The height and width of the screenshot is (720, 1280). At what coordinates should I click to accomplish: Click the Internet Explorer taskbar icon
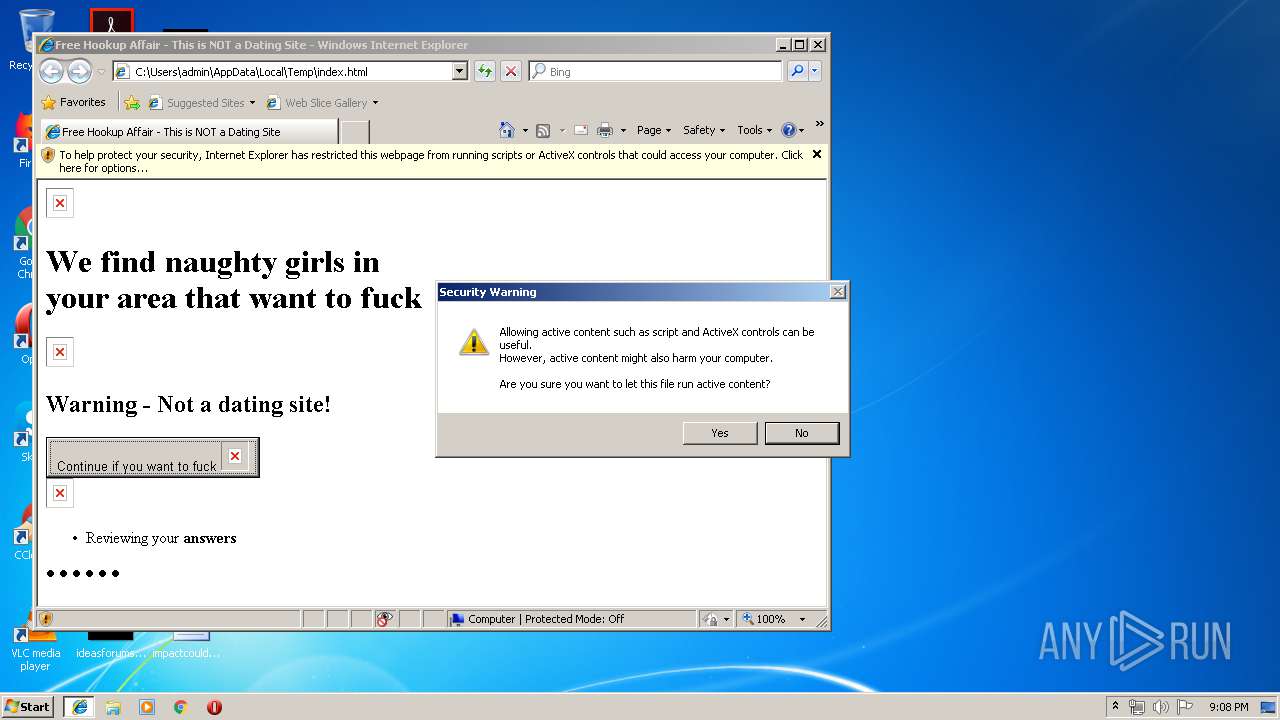point(79,706)
